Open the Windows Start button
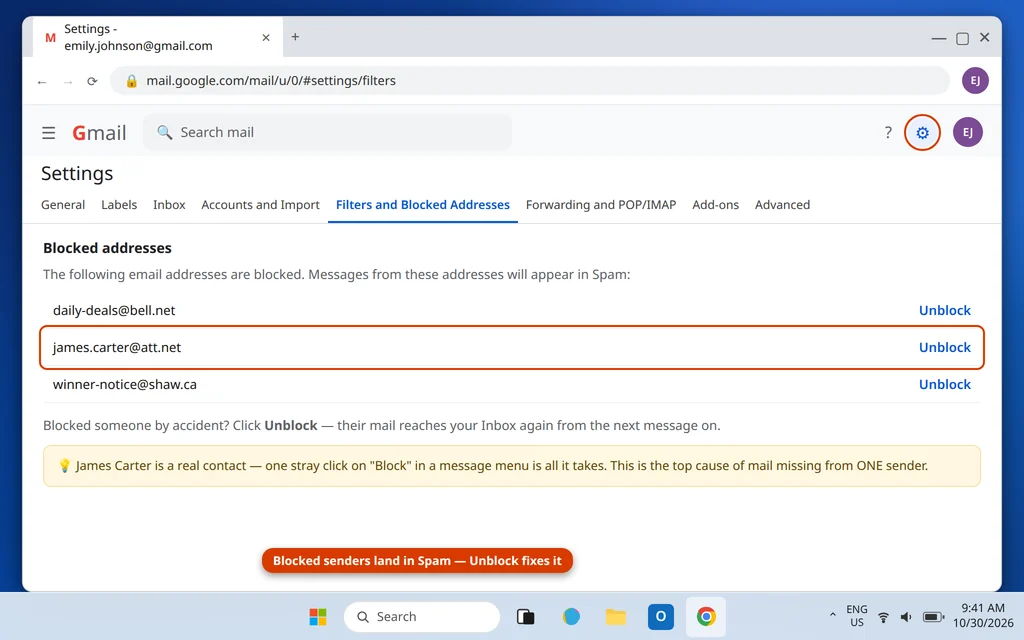The height and width of the screenshot is (640, 1024). 318,616
